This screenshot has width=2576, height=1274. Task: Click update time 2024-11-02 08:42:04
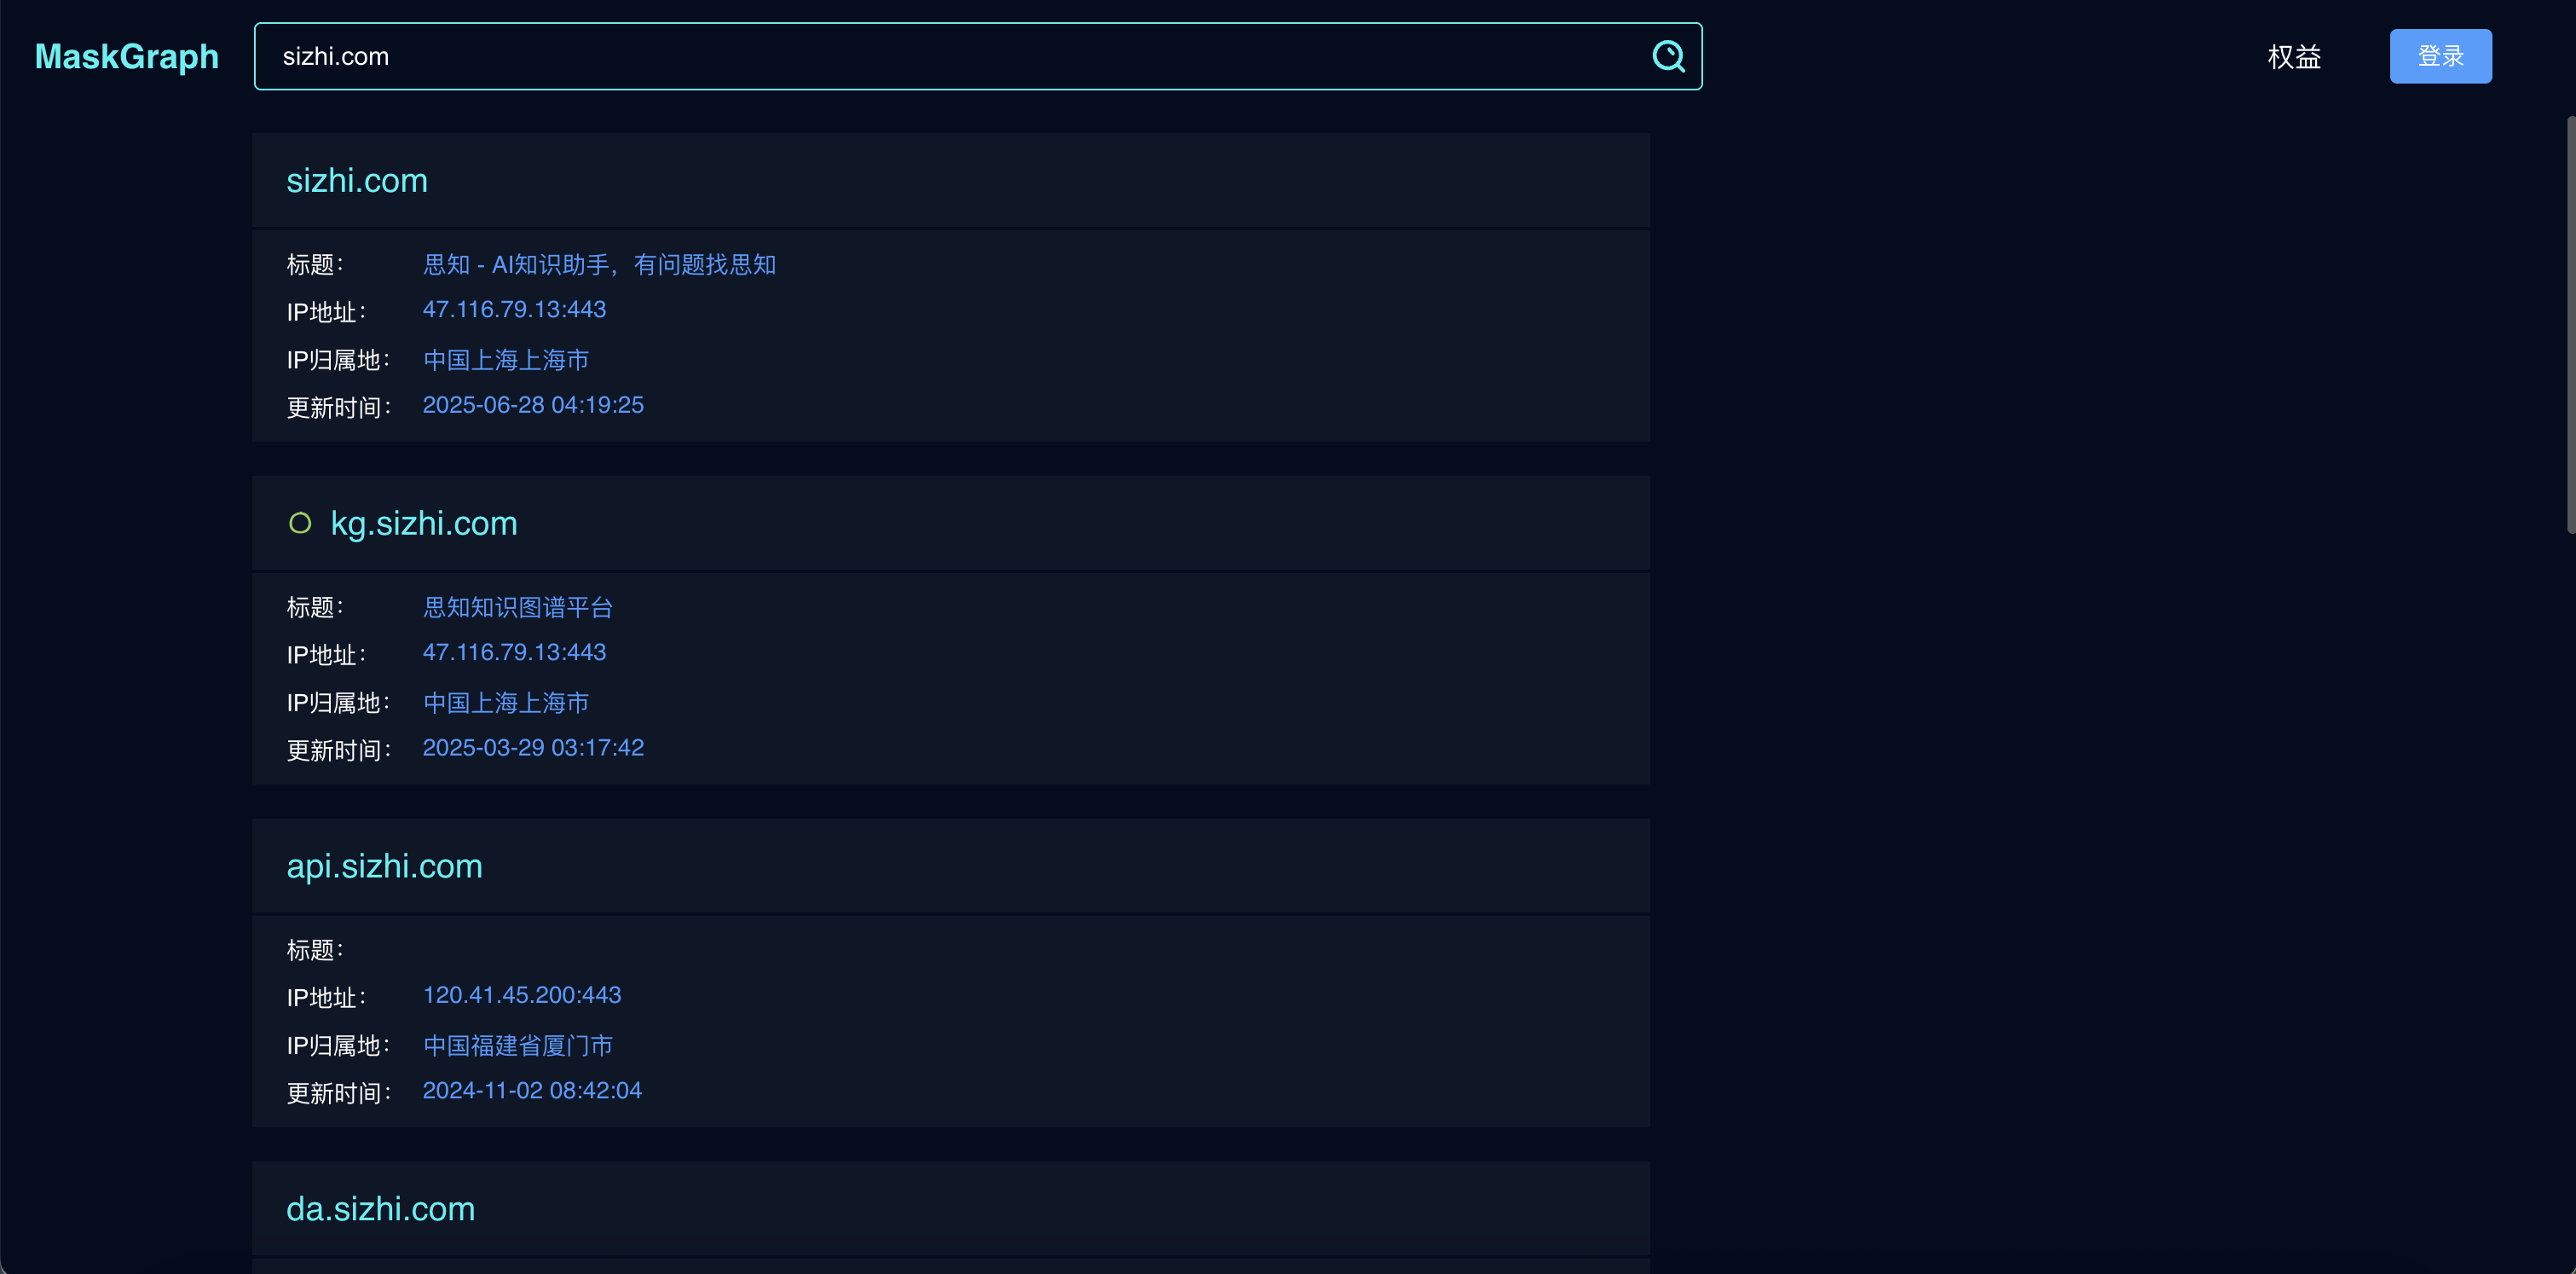coord(532,1090)
